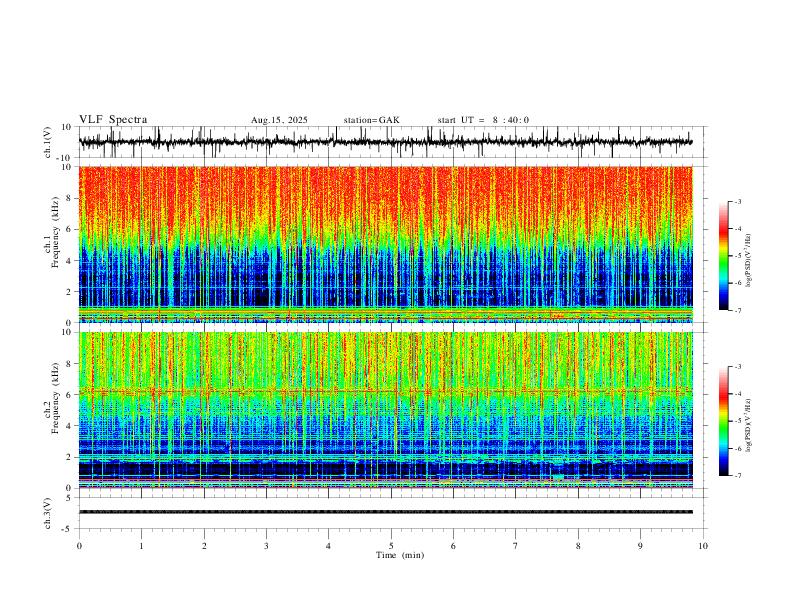Click the "ch.2 Frequency (kHz)" axis label
792x612 pixels.
click(52, 398)
